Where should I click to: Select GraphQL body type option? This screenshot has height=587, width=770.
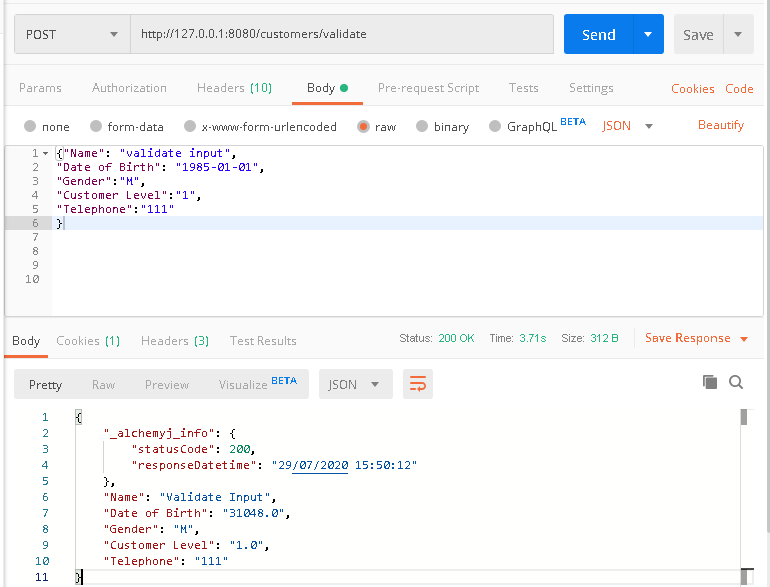click(x=494, y=127)
